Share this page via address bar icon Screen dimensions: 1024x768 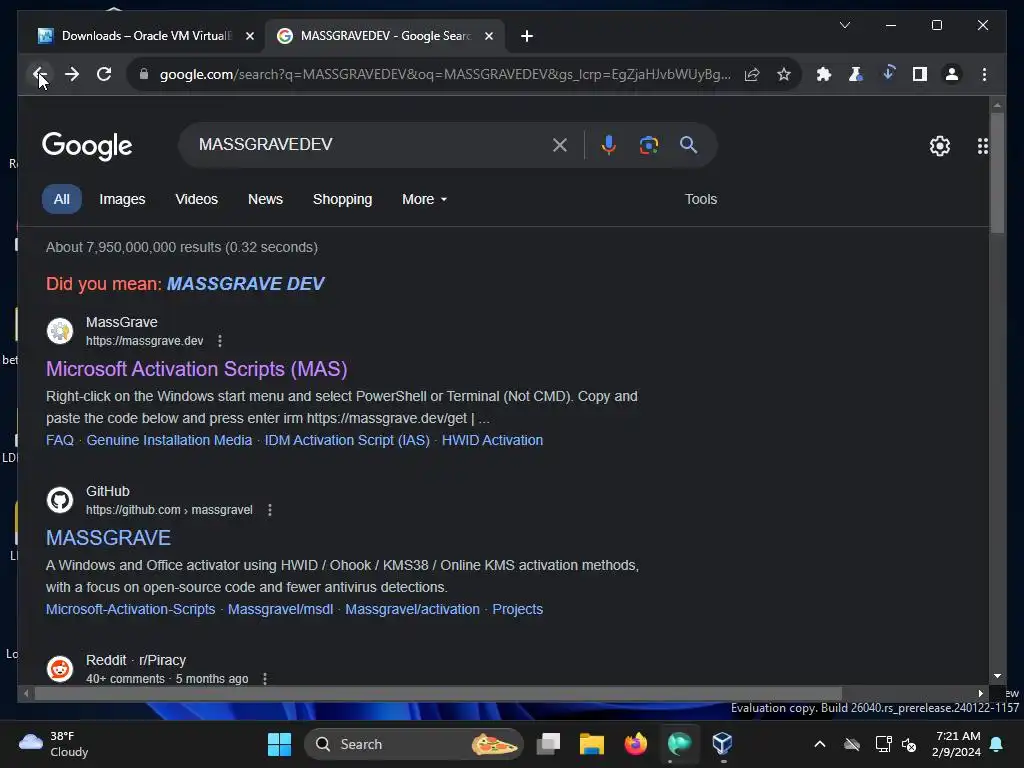(x=752, y=74)
